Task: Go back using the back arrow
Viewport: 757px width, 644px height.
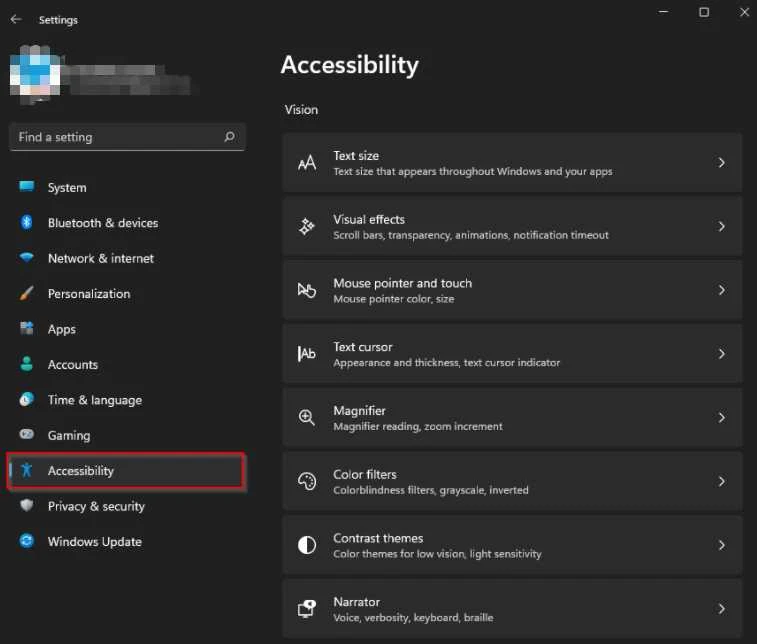Action: click(16, 19)
